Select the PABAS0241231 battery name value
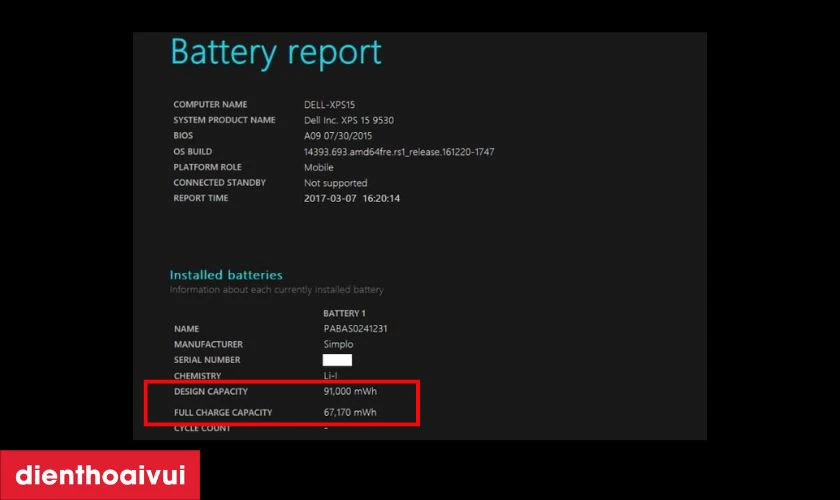This screenshot has height=500, width=840. tap(355, 329)
